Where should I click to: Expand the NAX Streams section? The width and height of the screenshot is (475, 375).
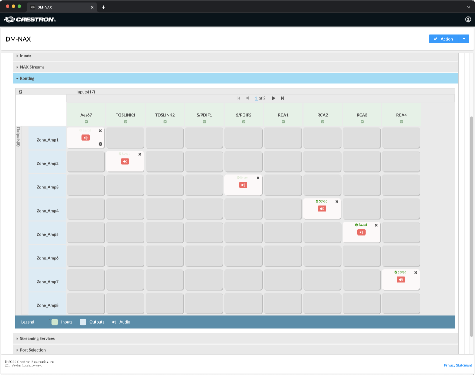click(x=235, y=67)
